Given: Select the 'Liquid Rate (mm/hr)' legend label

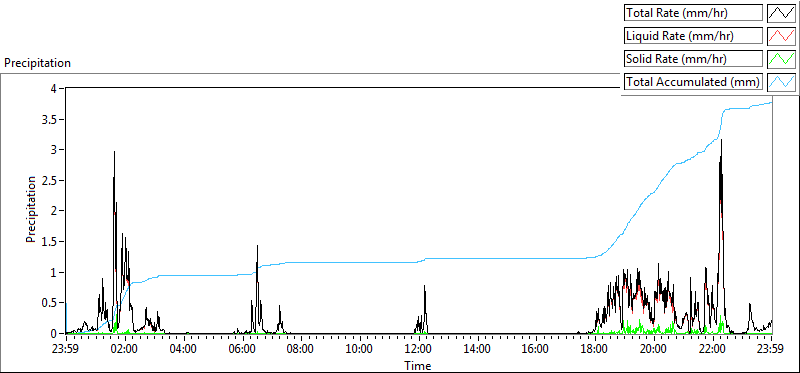Looking at the screenshot, I should [x=693, y=36].
